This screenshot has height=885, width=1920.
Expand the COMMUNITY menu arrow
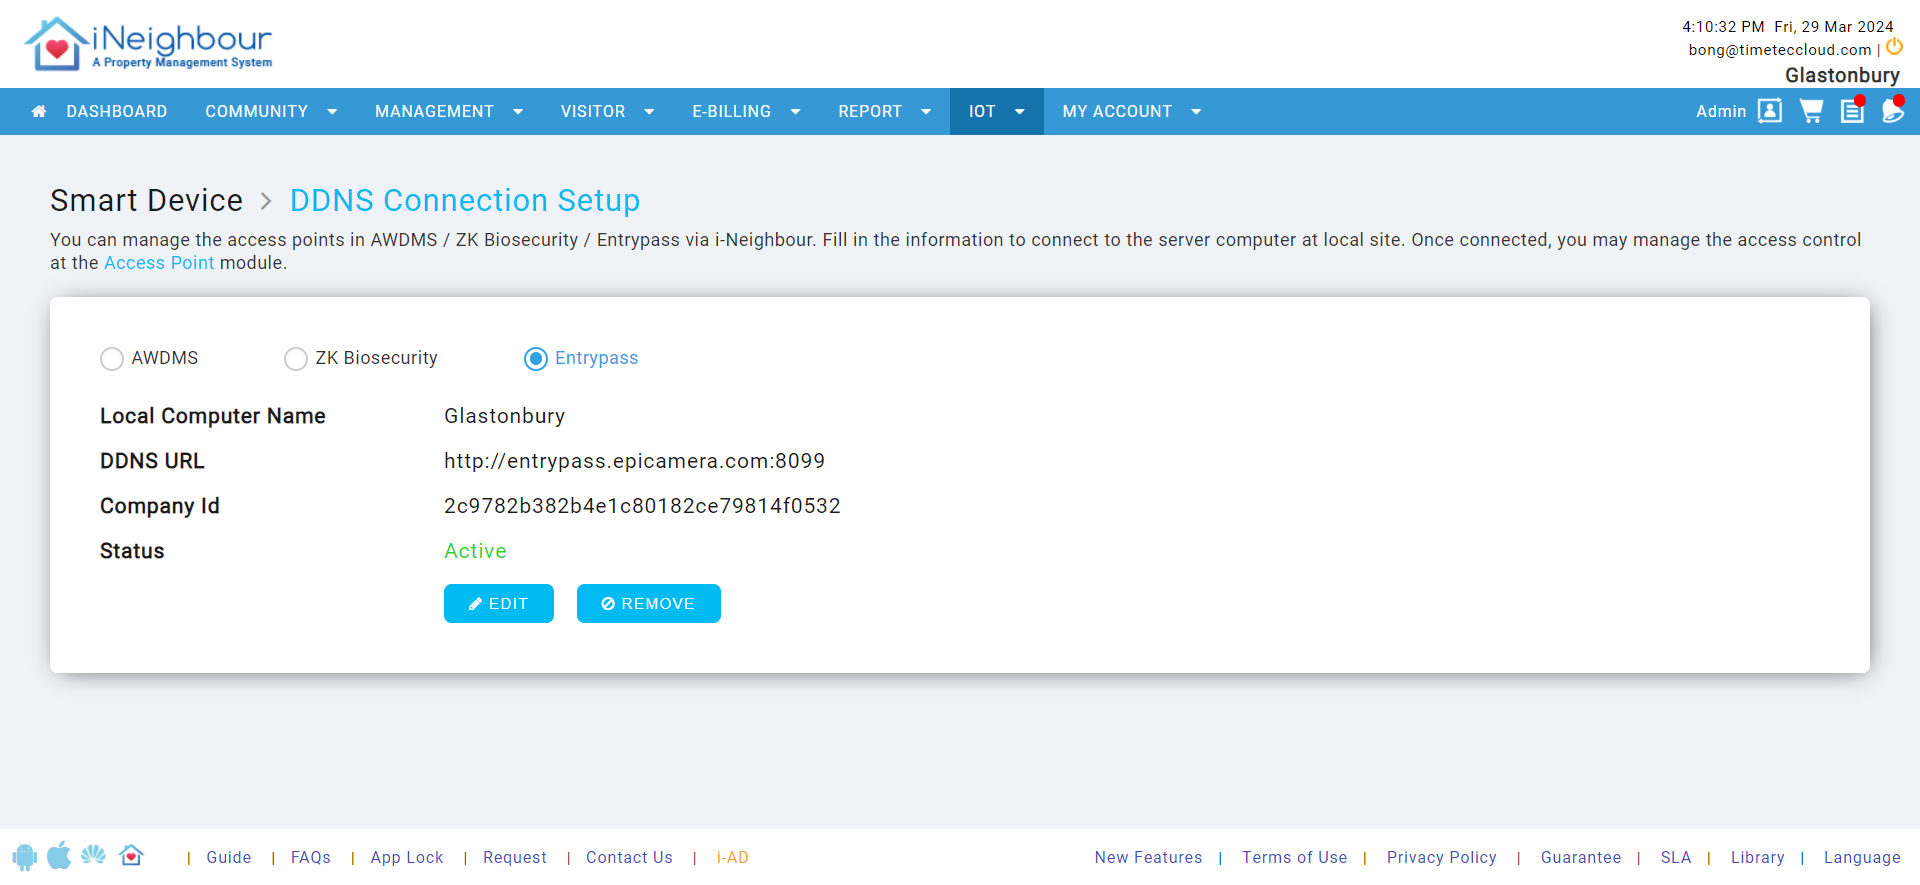332,112
